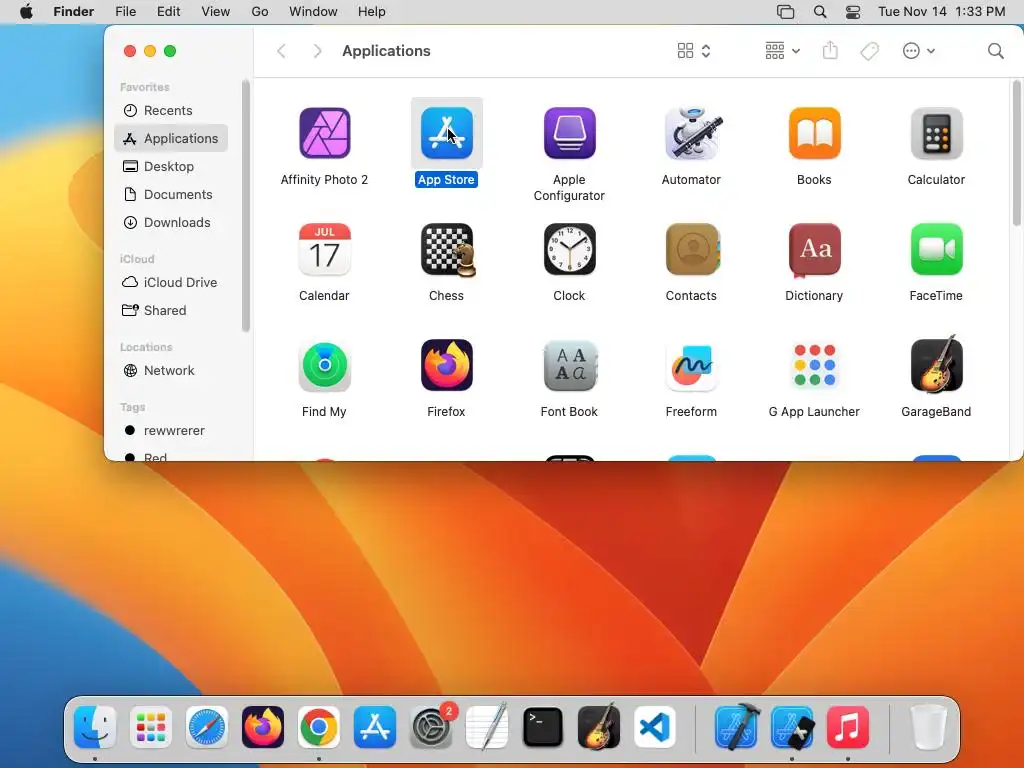Viewport: 1024px width, 768px height.
Task: Open Recents in the sidebar
Action: (171, 110)
